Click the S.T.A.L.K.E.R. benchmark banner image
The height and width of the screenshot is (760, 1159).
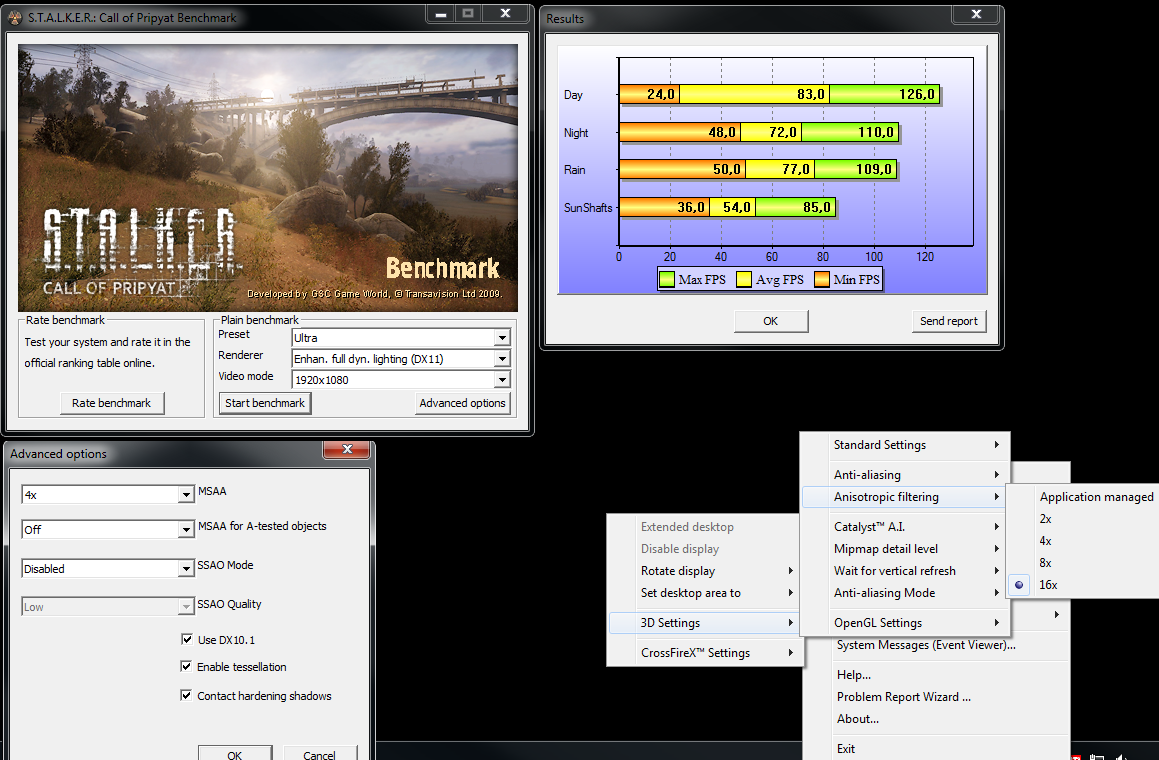268,177
